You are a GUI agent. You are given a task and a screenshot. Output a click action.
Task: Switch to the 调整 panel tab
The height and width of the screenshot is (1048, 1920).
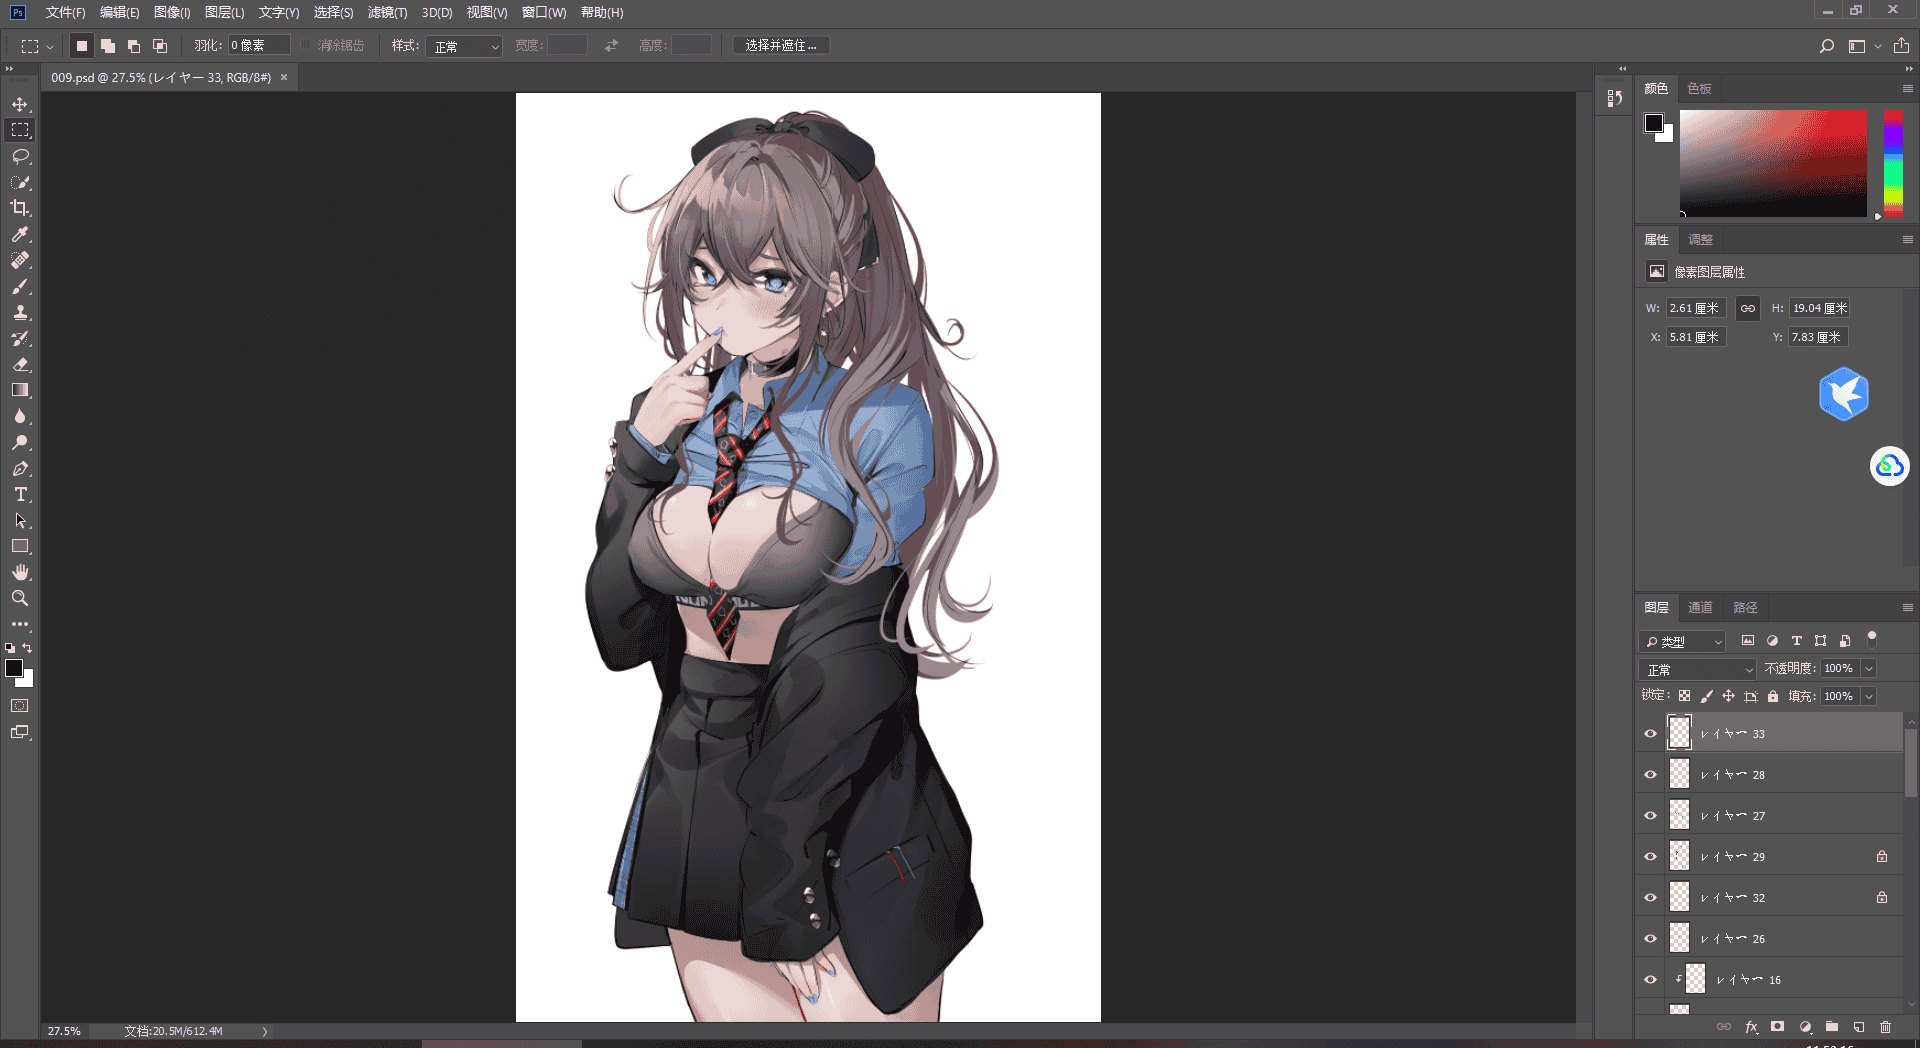(x=1700, y=240)
